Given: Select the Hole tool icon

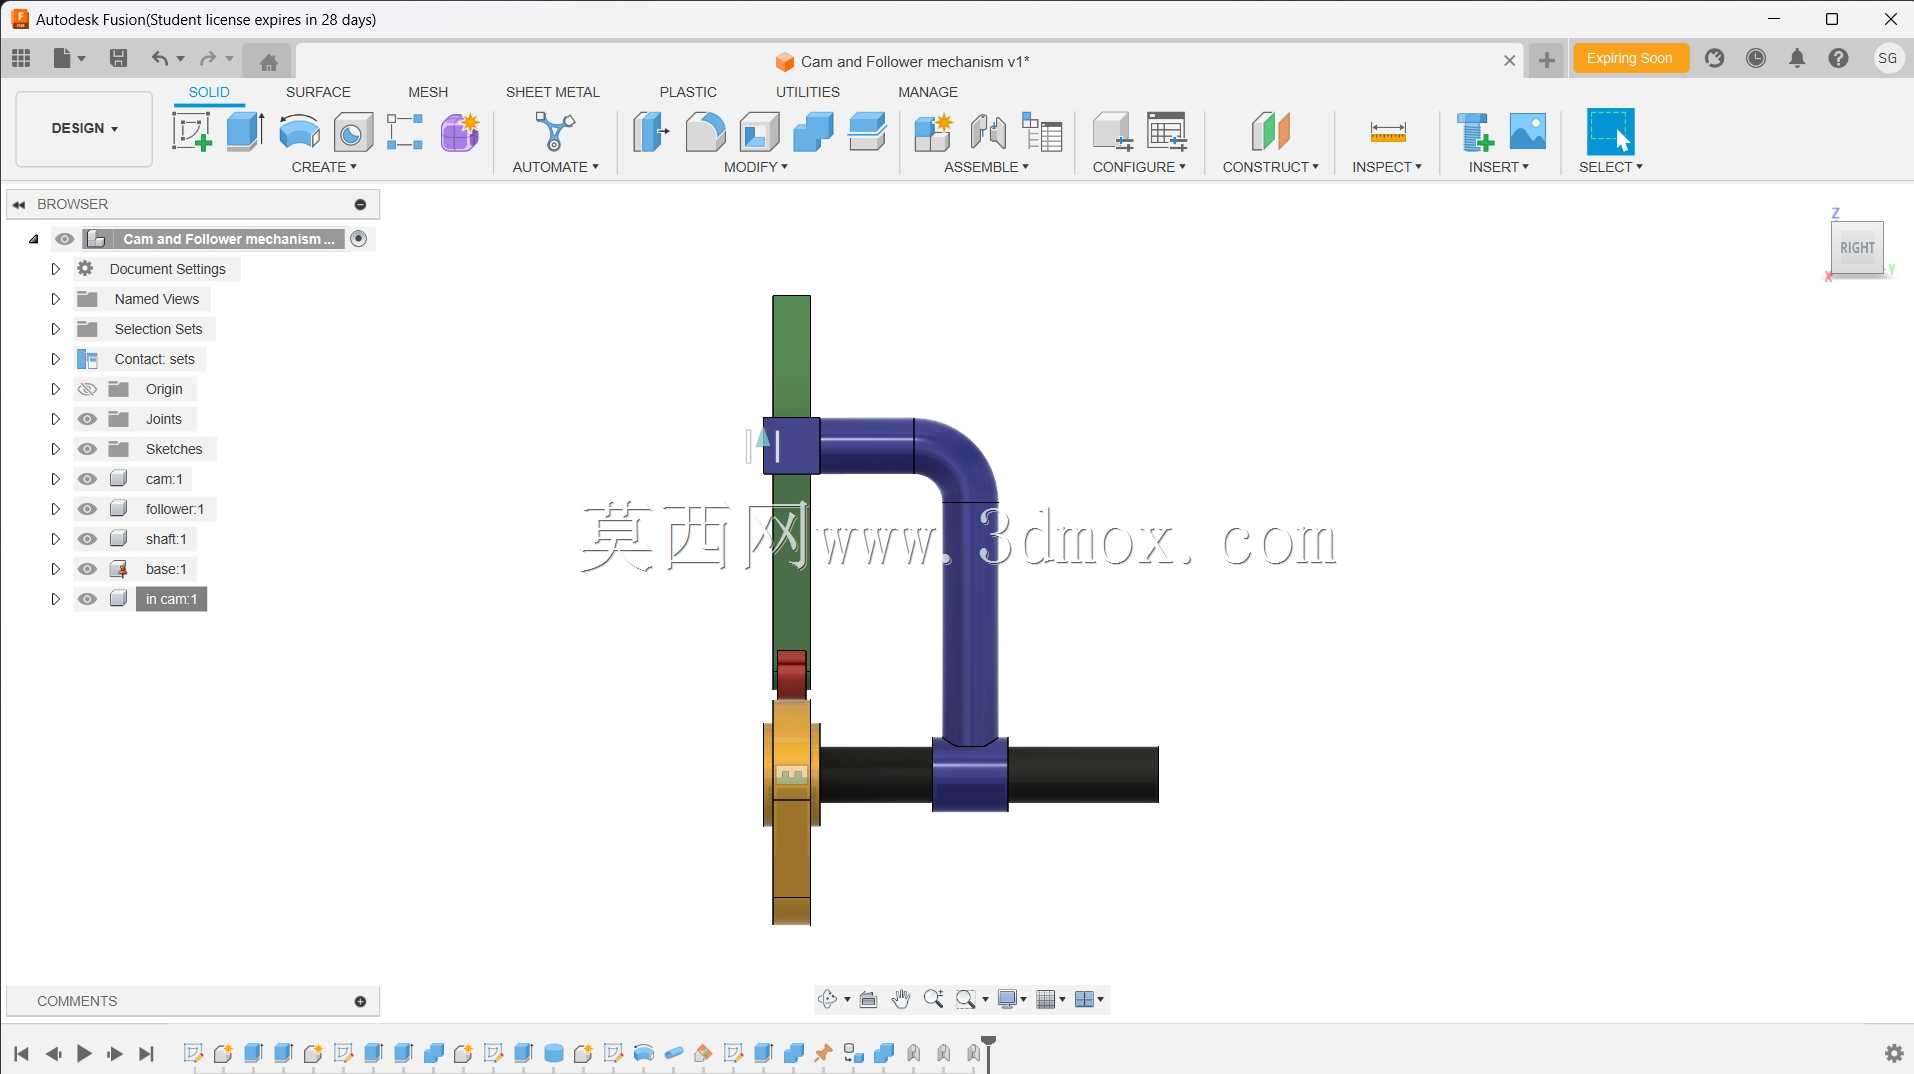Looking at the screenshot, I should [x=353, y=131].
